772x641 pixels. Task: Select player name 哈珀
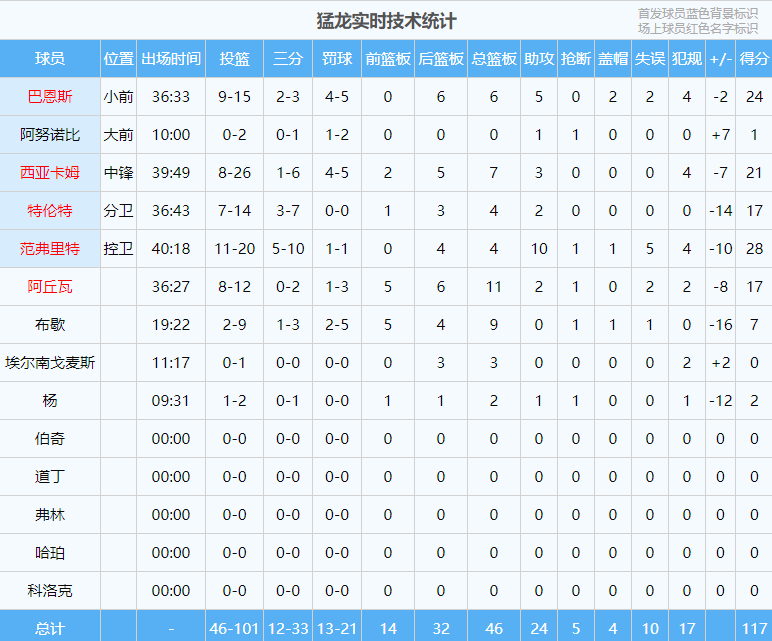click(x=50, y=552)
